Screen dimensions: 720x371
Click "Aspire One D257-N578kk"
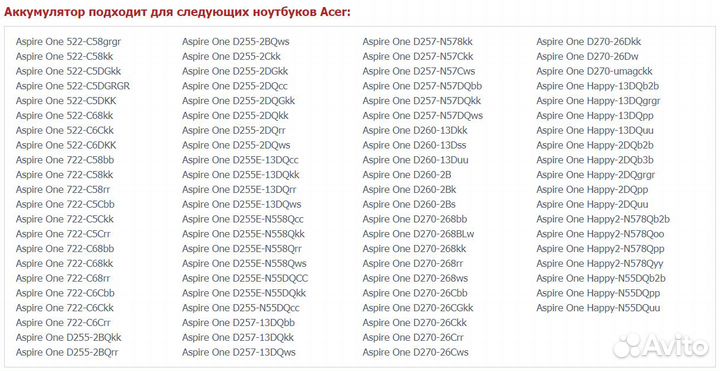(x=418, y=42)
